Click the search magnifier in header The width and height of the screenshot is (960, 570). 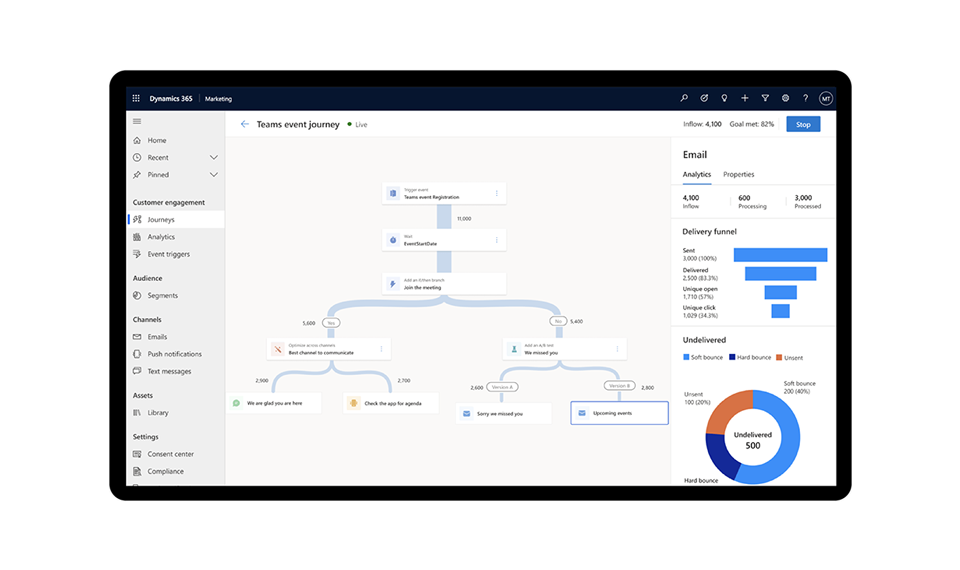pyautogui.click(x=684, y=99)
